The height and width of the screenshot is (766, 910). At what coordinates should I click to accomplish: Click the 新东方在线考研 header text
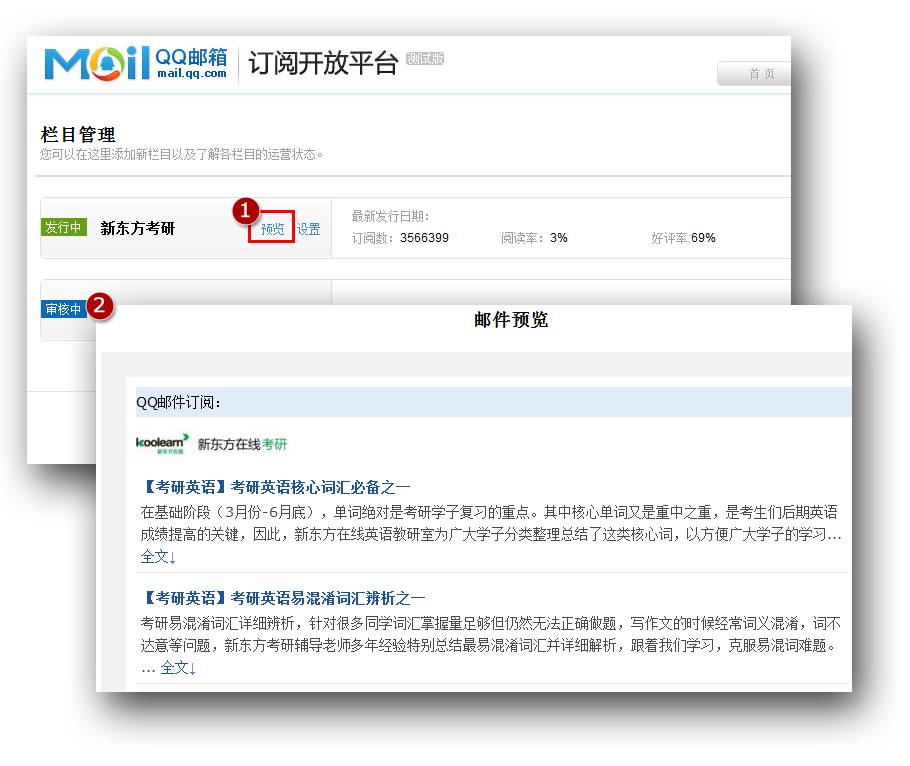click(x=242, y=444)
